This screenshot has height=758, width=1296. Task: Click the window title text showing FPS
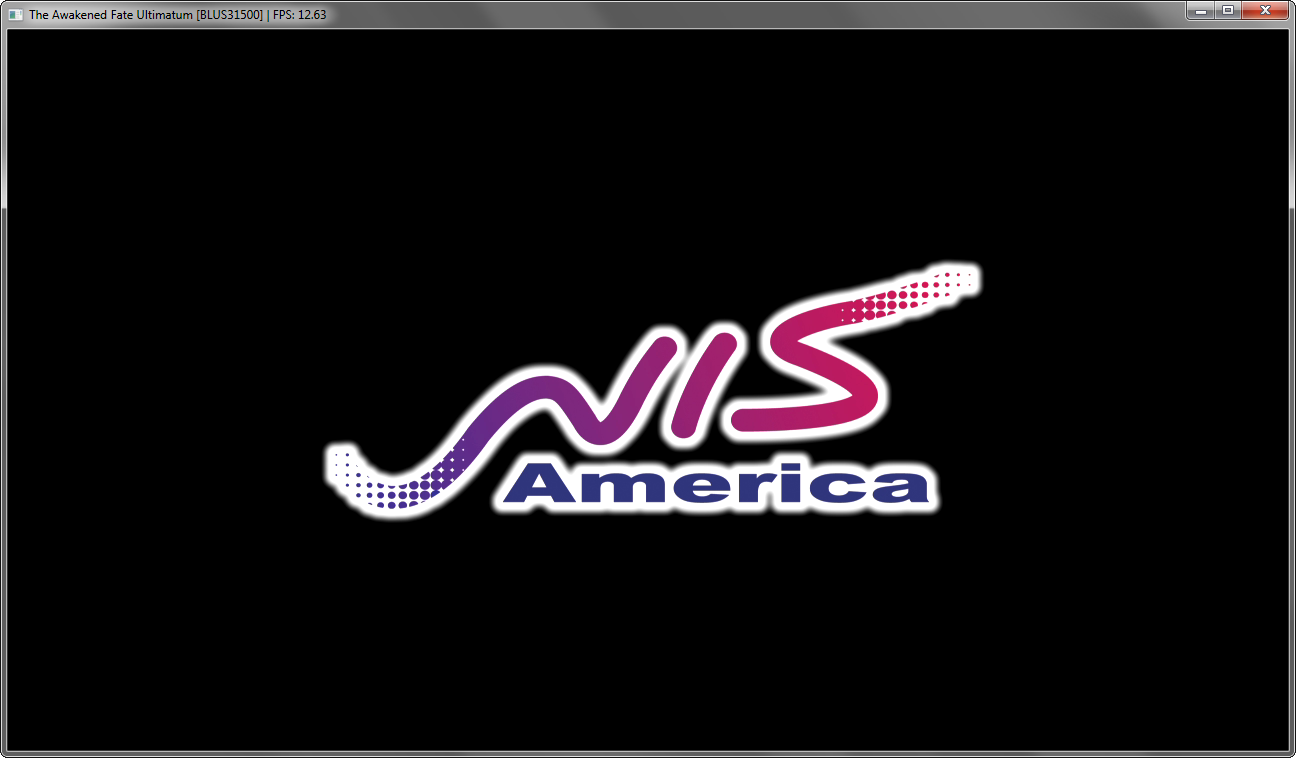(178, 14)
